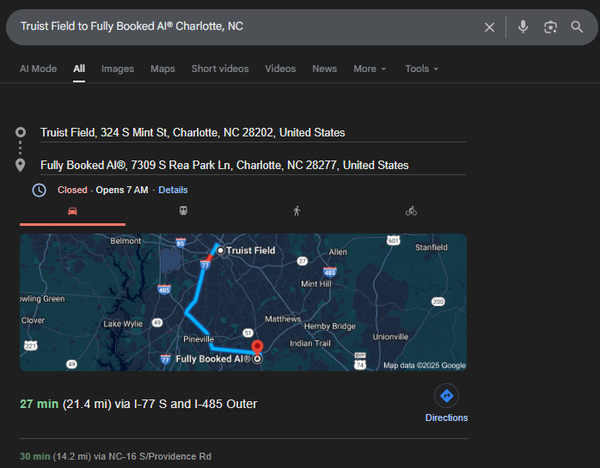The width and height of the screenshot is (600, 468).
Task: Click the Matthews label on the map
Action: [x=283, y=319]
